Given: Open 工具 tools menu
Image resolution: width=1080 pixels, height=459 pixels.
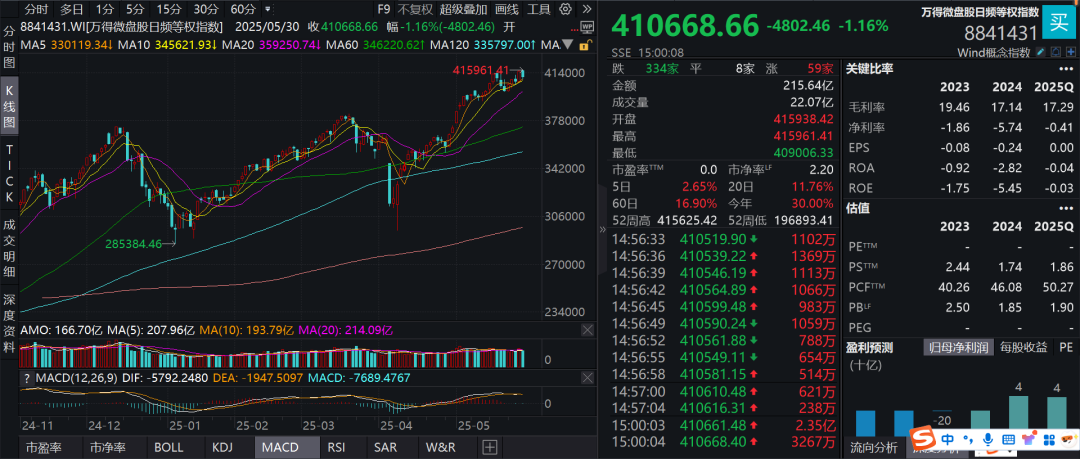Looking at the screenshot, I should (539, 10).
